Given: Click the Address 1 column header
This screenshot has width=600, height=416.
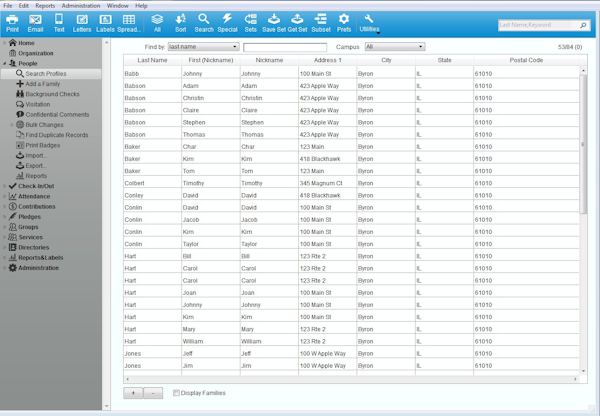Looking at the screenshot, I should [x=328, y=60].
